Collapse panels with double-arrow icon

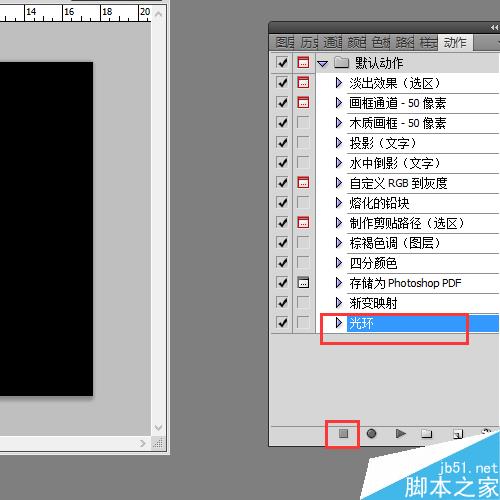(x=495, y=28)
